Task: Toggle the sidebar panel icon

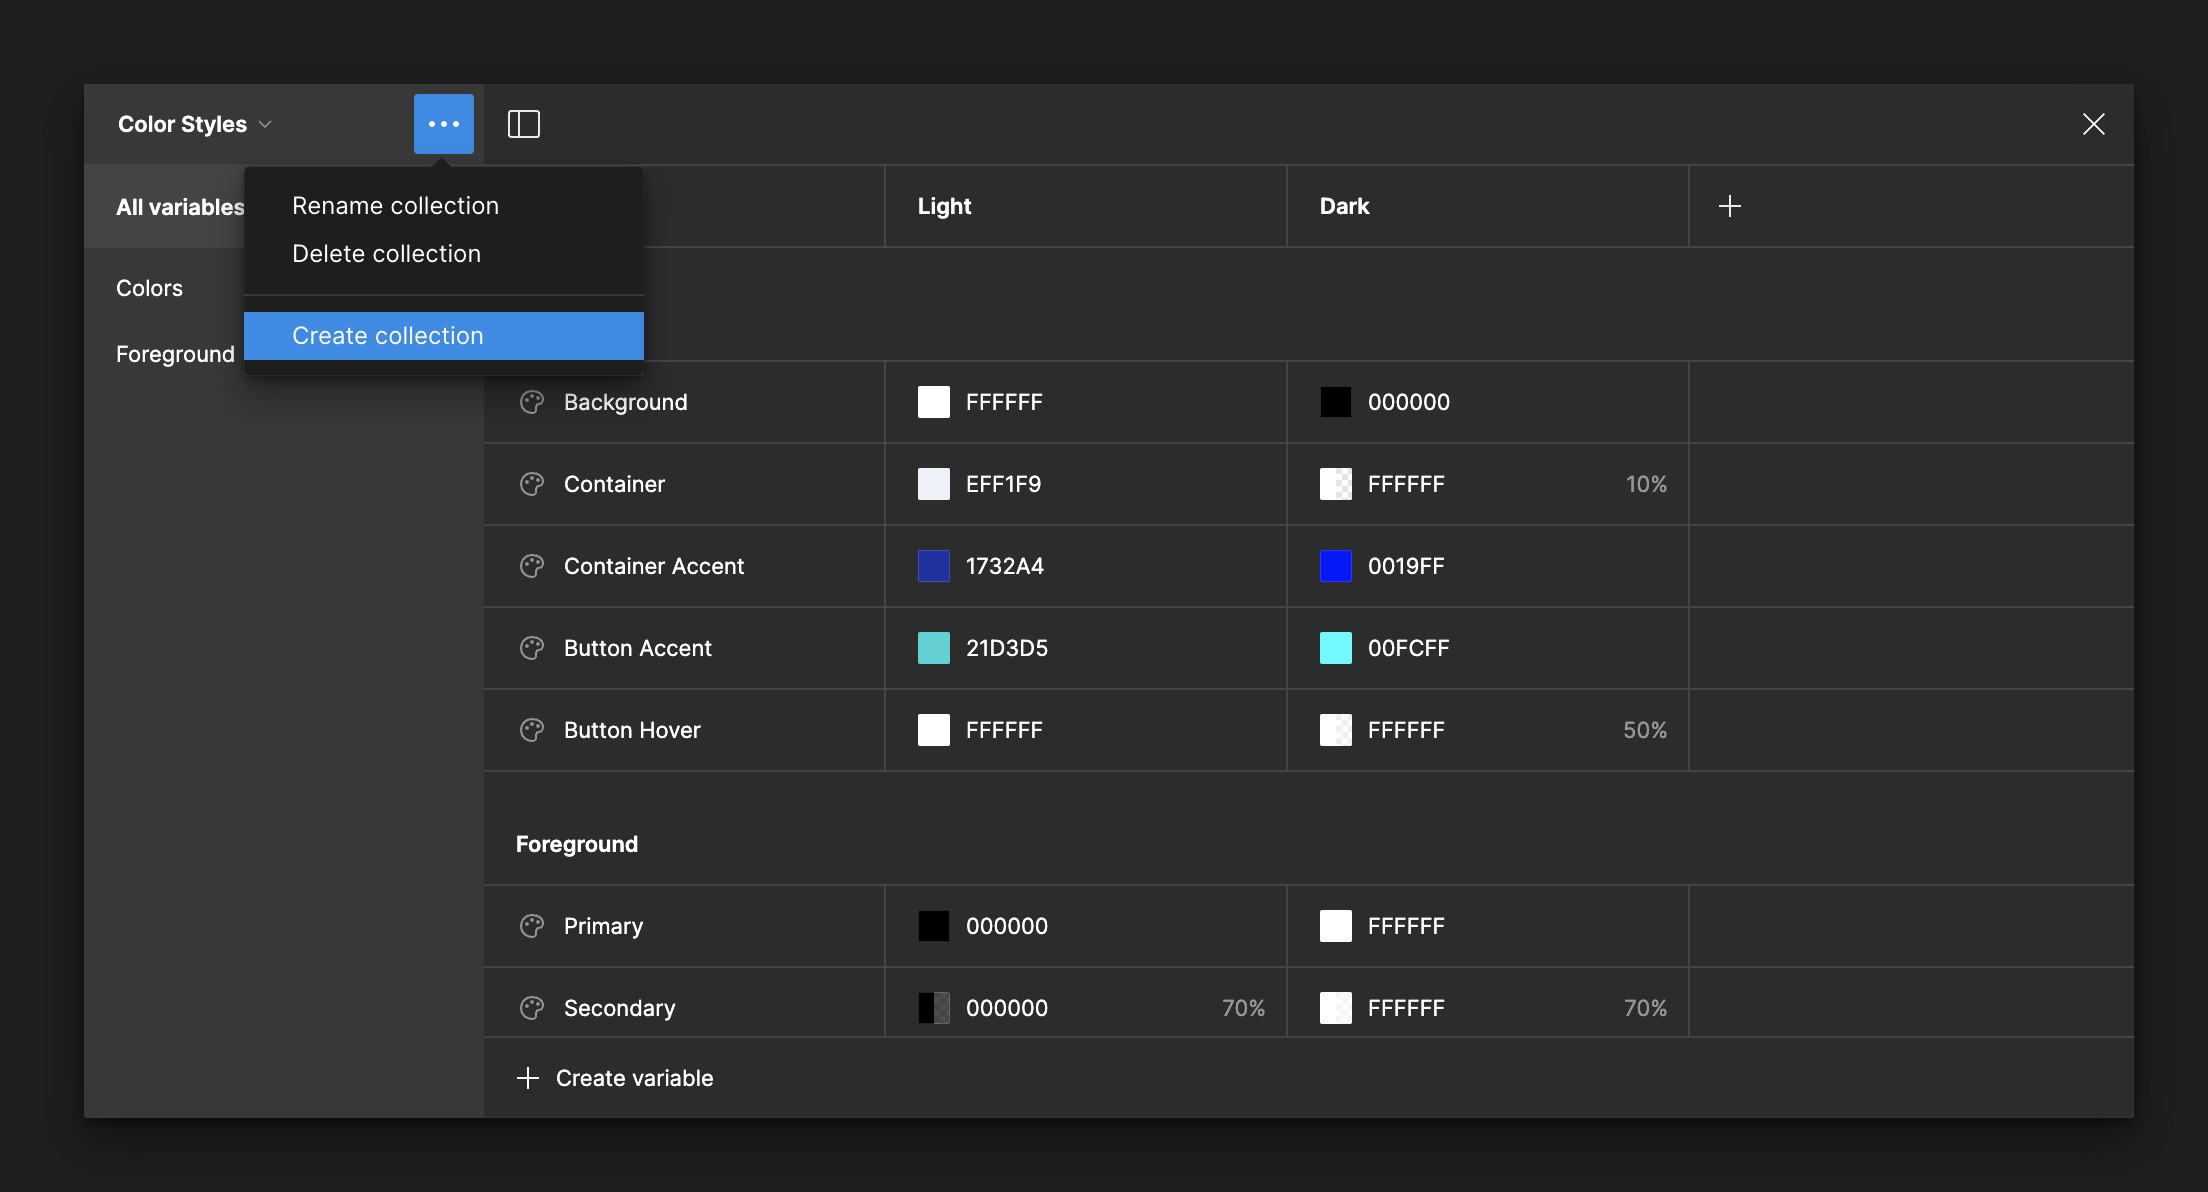Action: pos(524,123)
